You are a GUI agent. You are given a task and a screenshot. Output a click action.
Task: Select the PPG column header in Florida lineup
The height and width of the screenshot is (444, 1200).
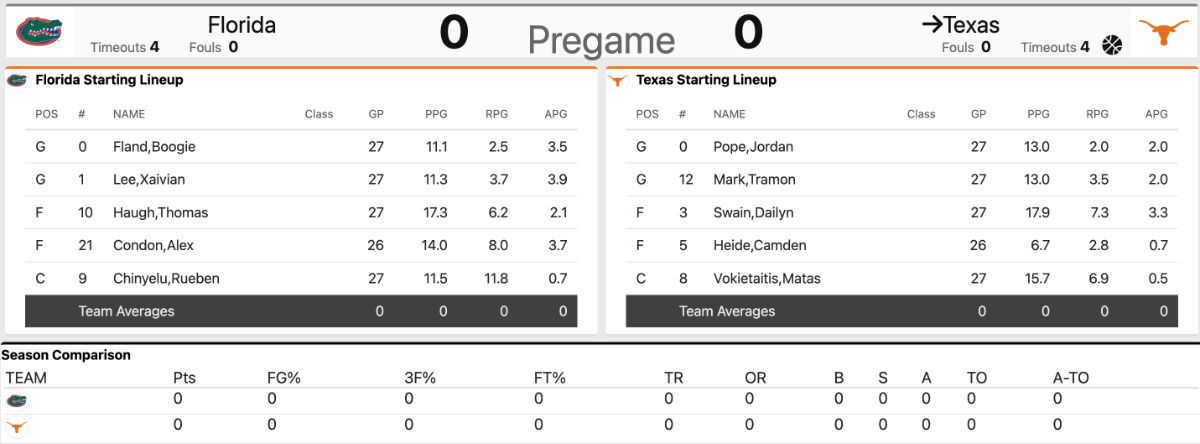click(x=435, y=114)
